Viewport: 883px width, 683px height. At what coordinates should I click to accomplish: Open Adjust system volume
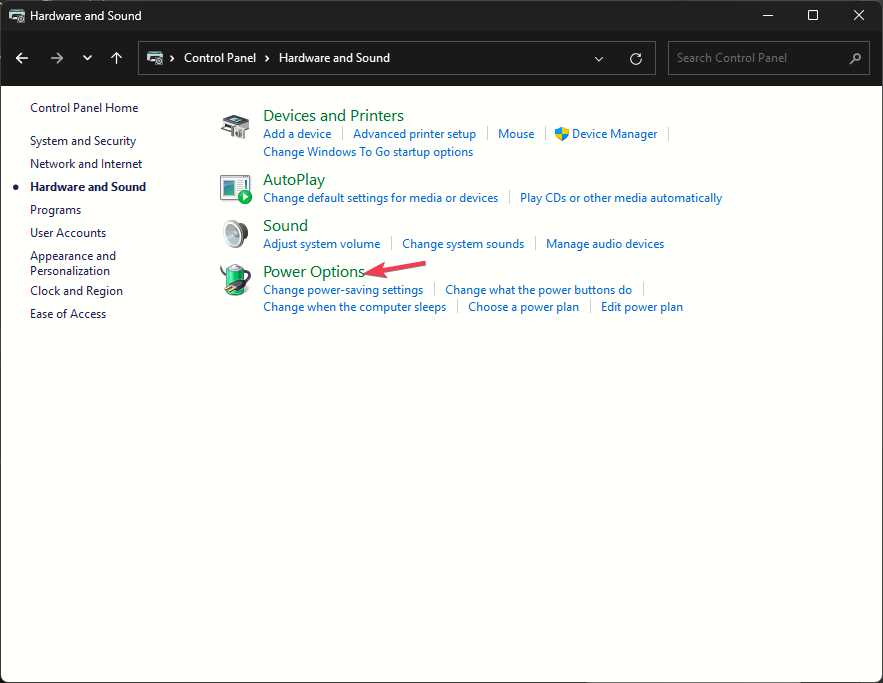[321, 244]
